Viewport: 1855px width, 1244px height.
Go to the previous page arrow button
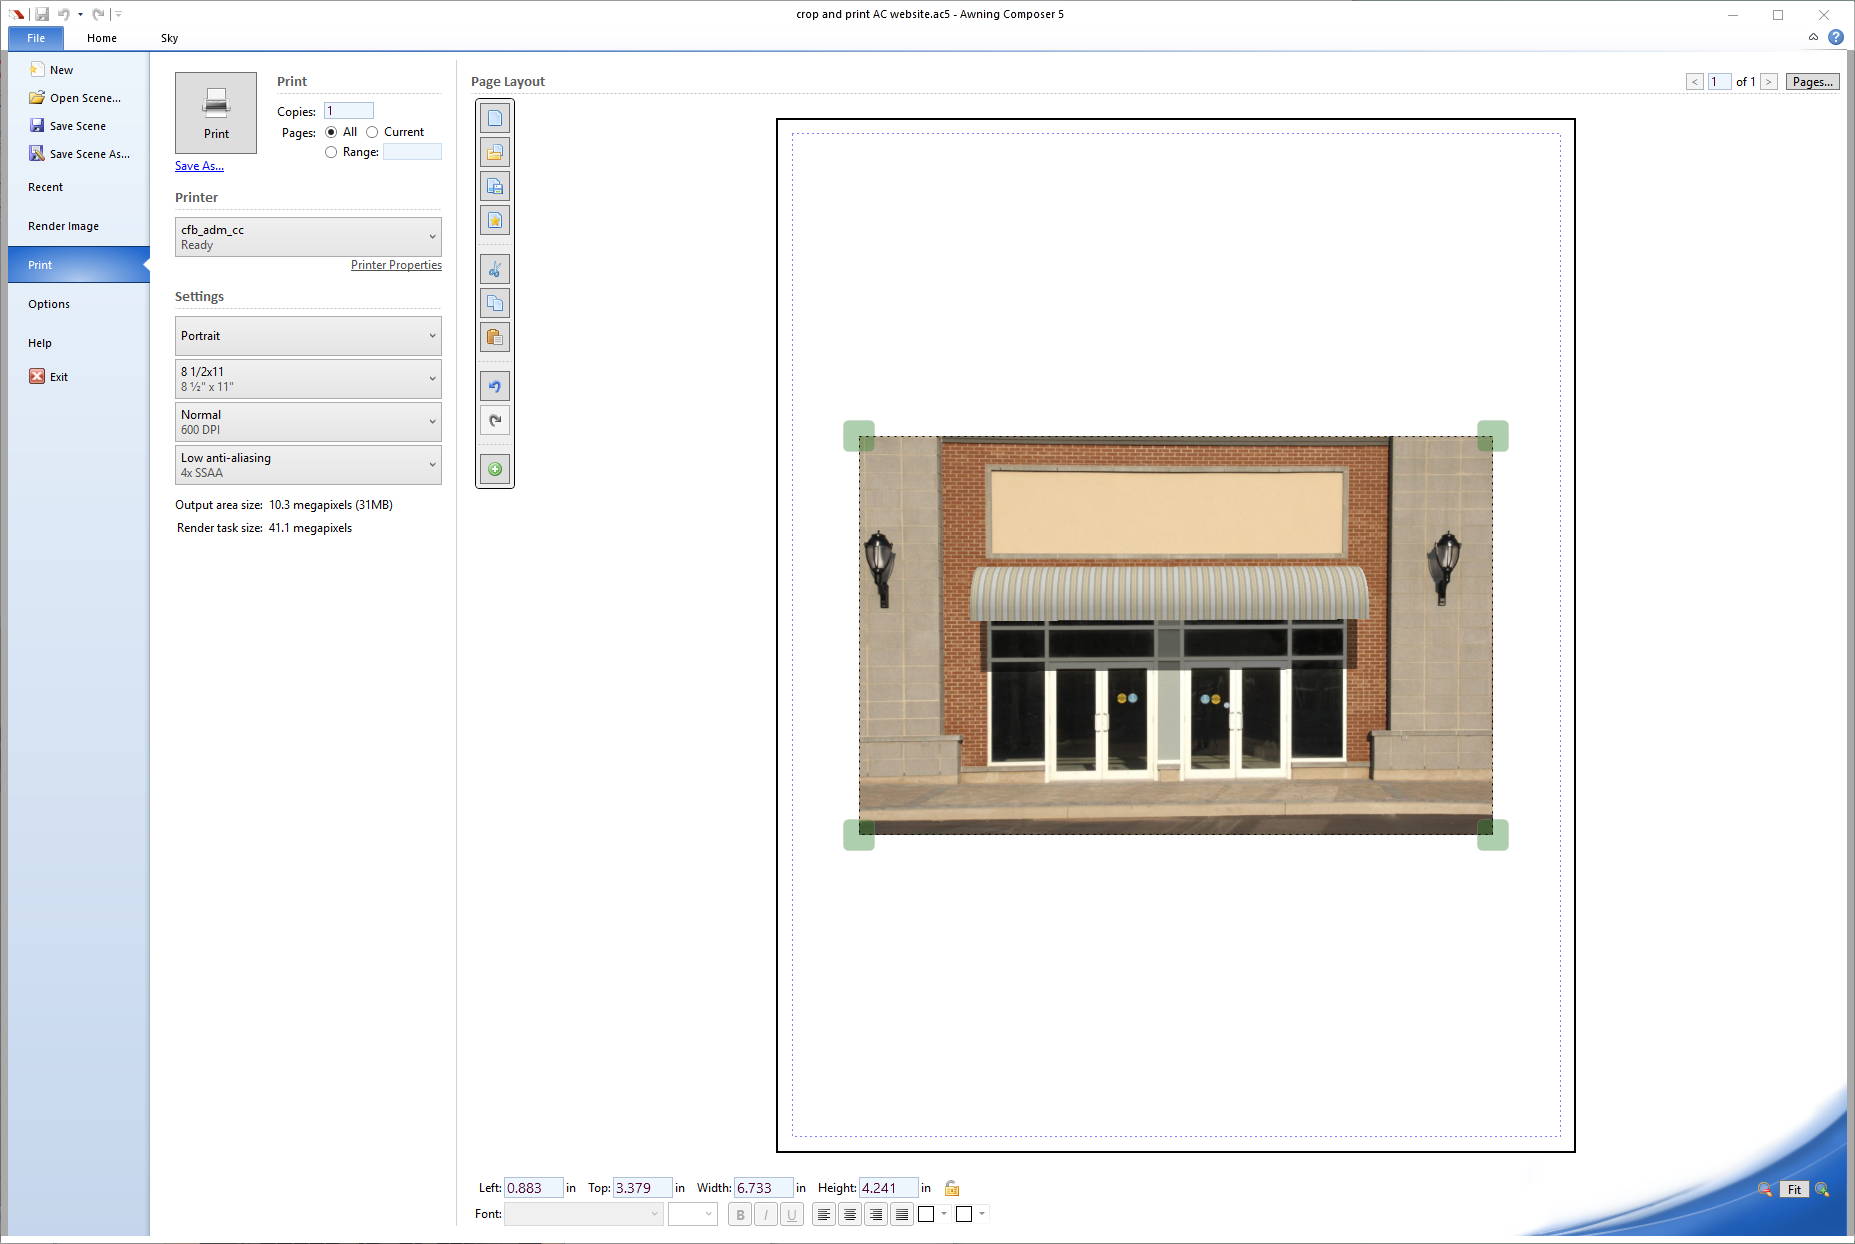(1694, 82)
